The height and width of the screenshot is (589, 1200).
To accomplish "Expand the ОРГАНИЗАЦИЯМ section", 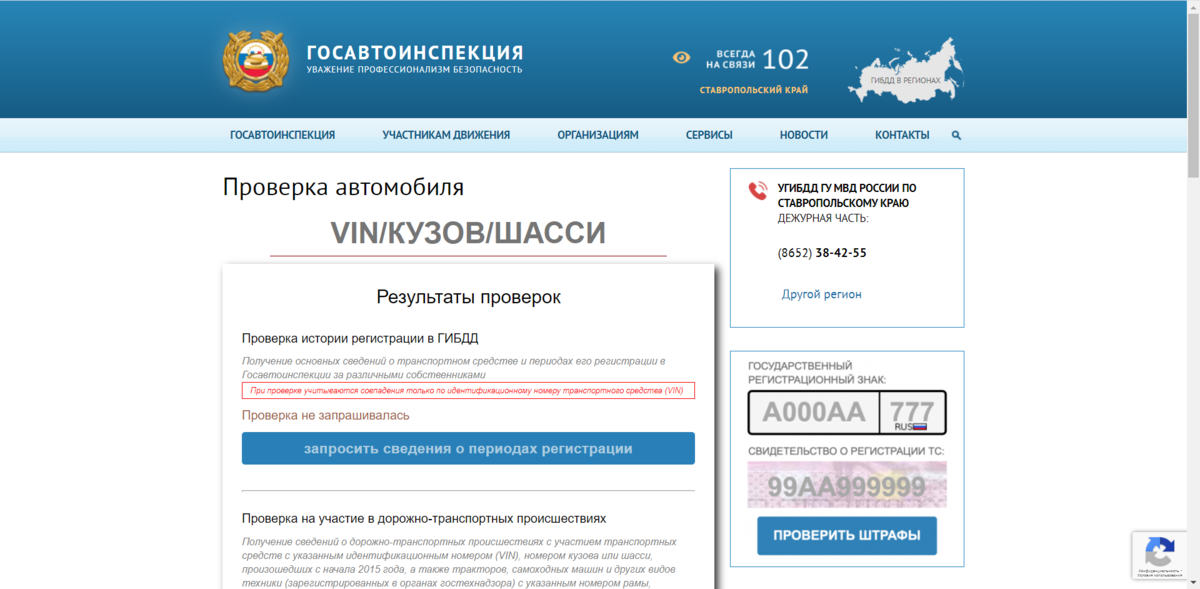I will point(598,135).
